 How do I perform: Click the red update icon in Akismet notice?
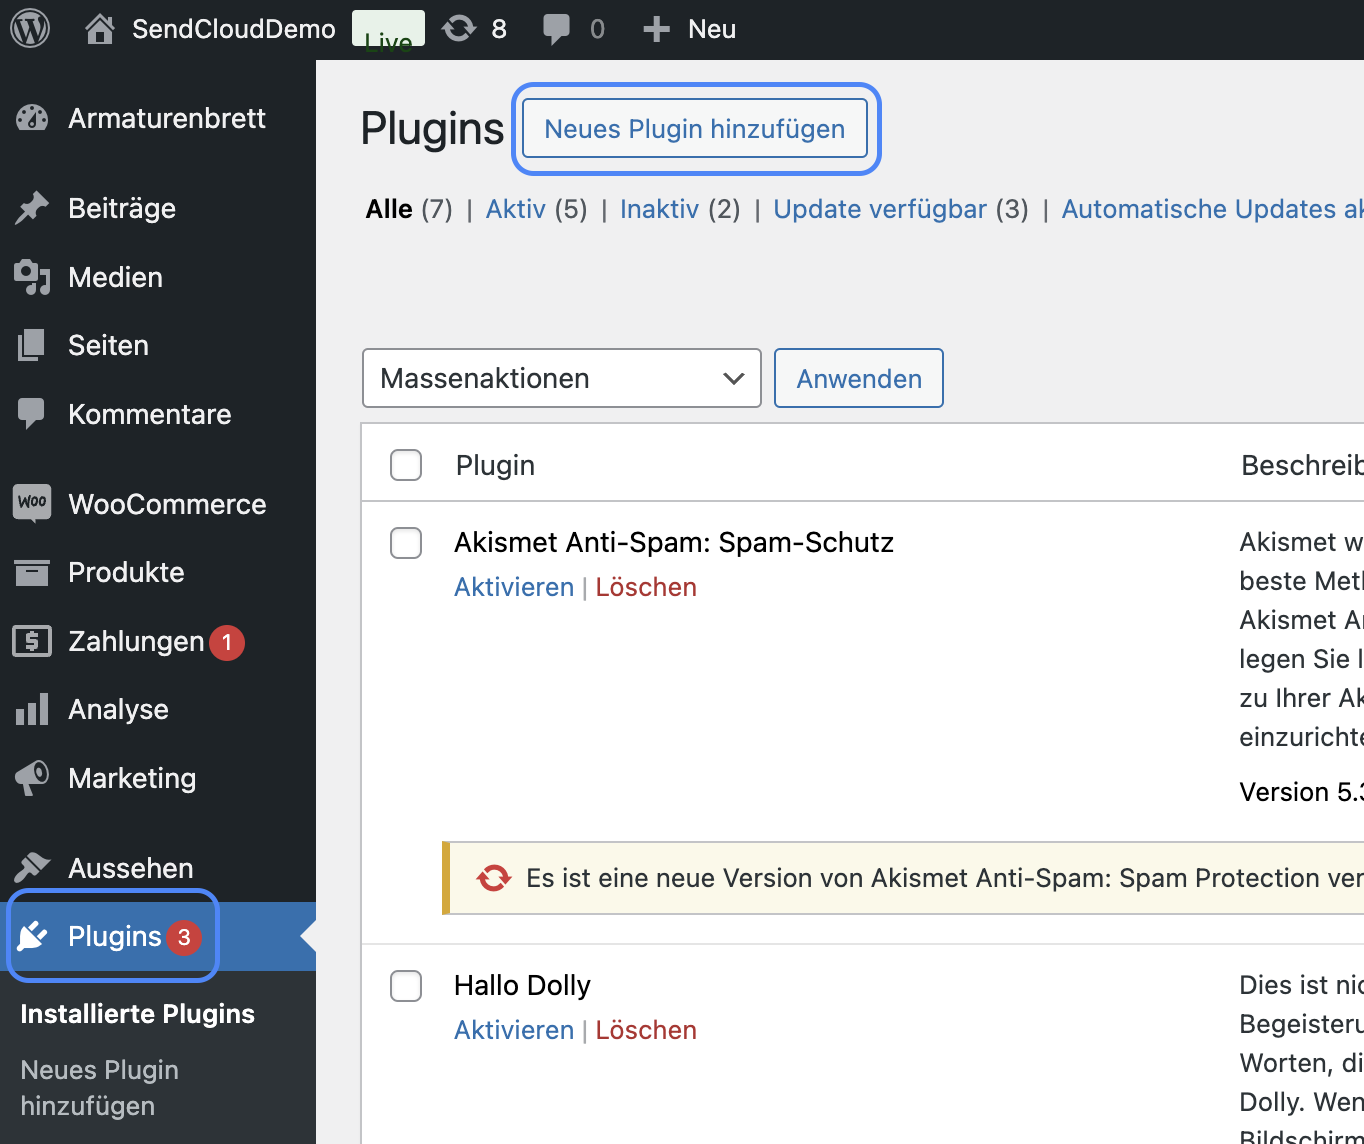coord(493,878)
